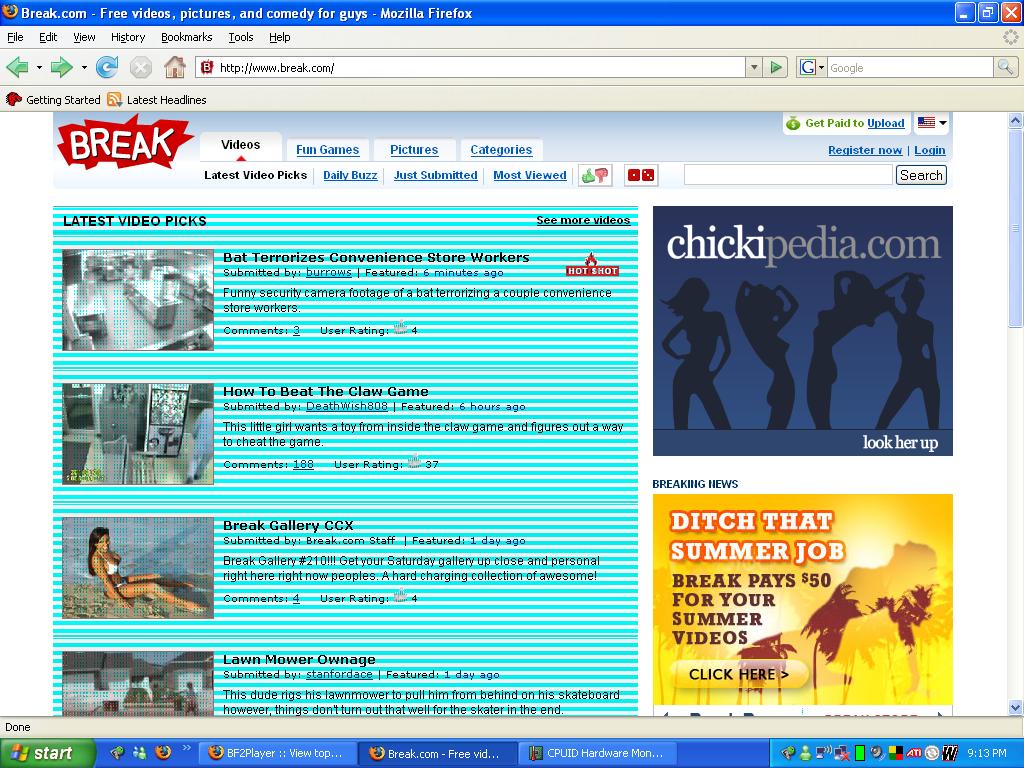Viewport: 1024px width, 768px height.
Task: Open the Just Submitted link
Action: (x=436, y=175)
